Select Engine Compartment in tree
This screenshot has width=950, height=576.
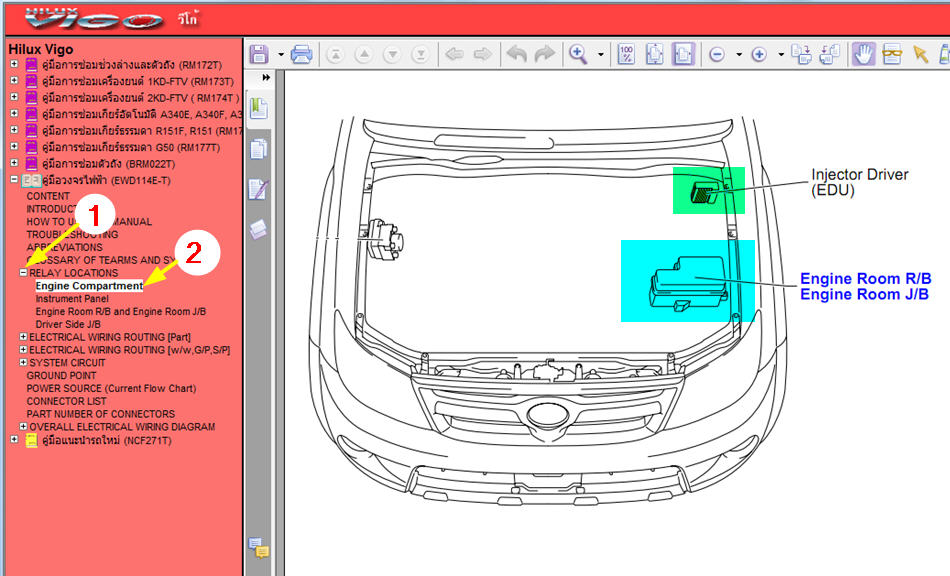coord(89,286)
